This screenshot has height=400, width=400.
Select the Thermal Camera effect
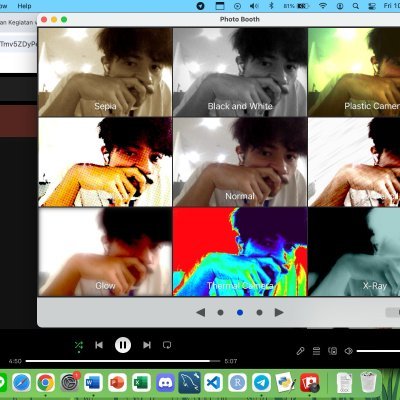pos(240,252)
